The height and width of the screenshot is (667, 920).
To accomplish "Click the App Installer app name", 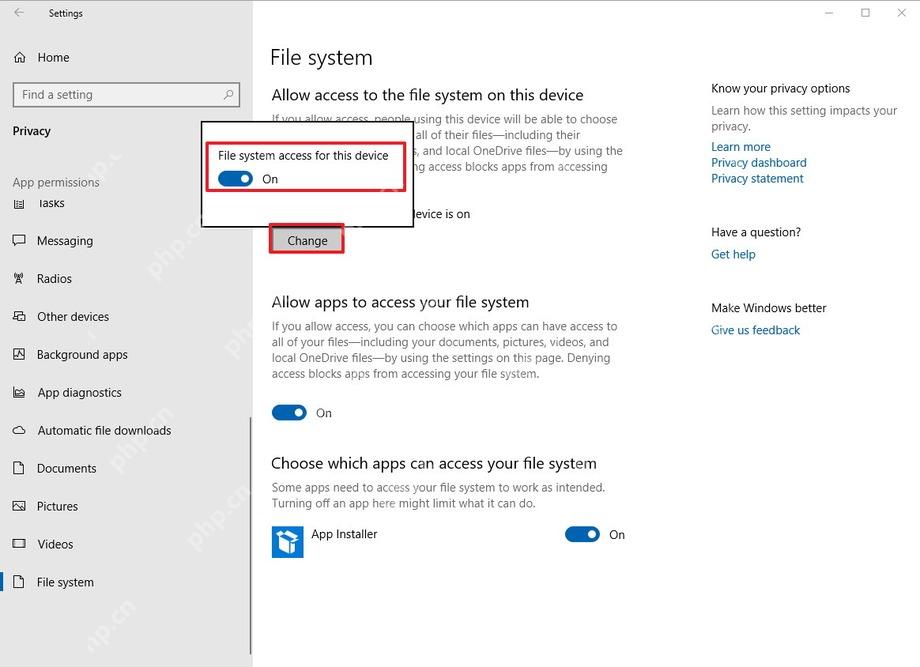I will pyautogui.click(x=344, y=534).
